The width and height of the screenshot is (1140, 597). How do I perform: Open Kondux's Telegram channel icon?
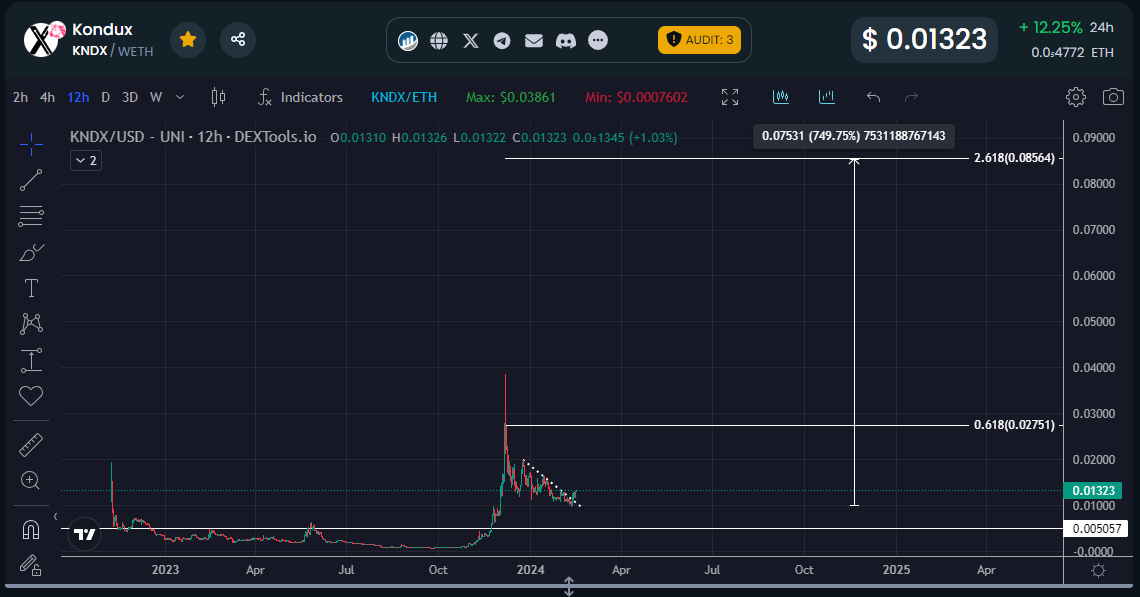pyautogui.click(x=502, y=40)
